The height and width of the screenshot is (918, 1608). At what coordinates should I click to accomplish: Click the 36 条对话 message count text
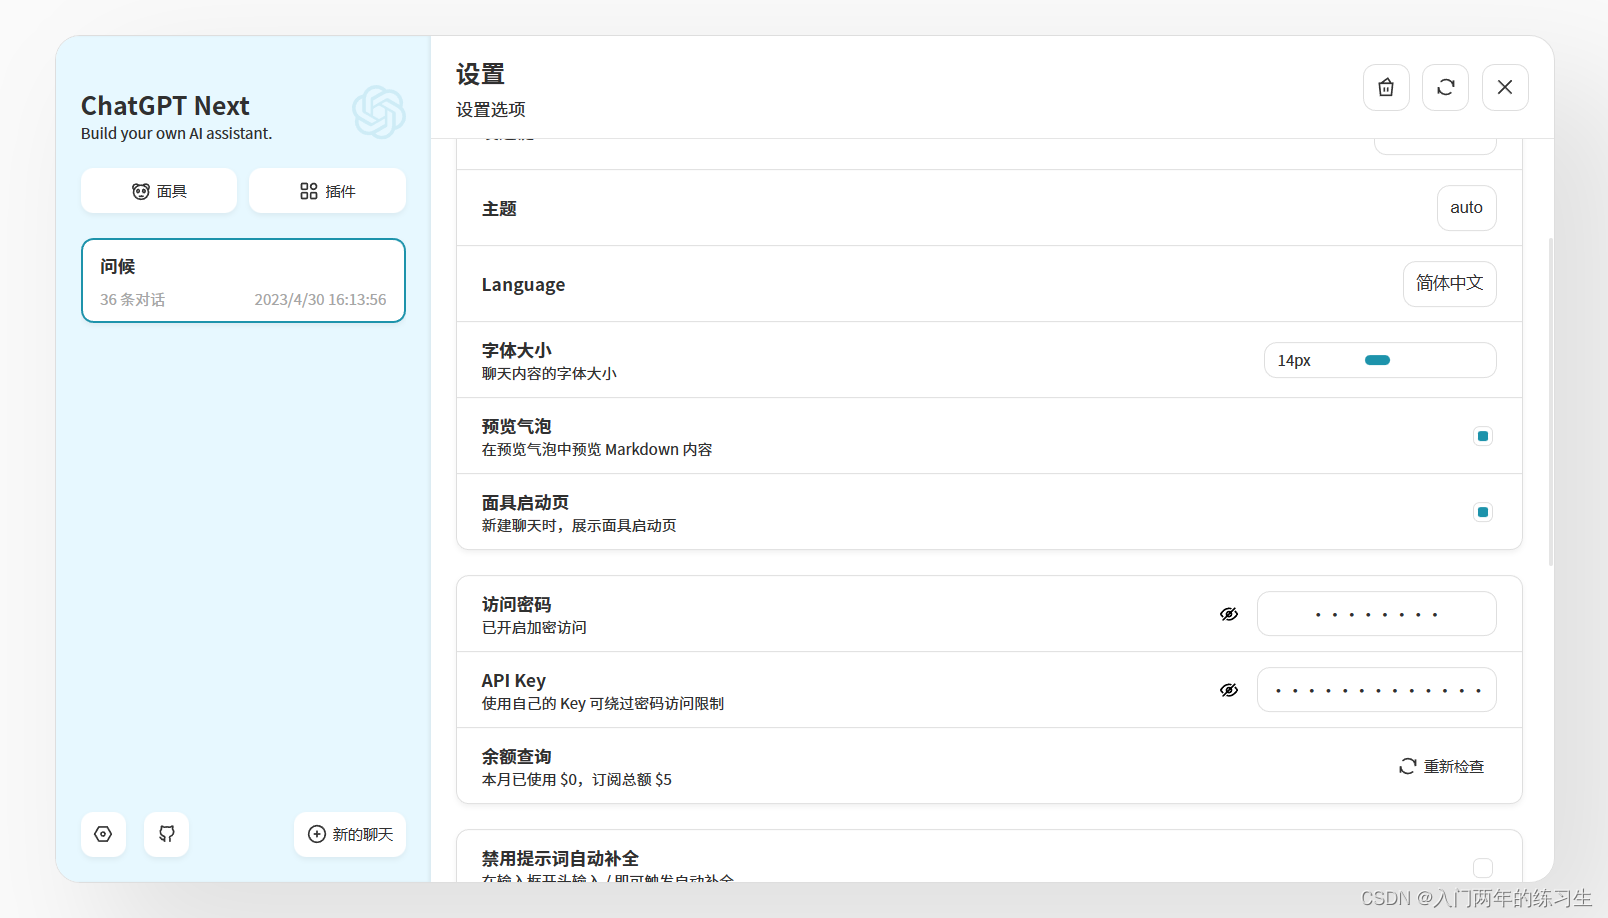(x=132, y=300)
